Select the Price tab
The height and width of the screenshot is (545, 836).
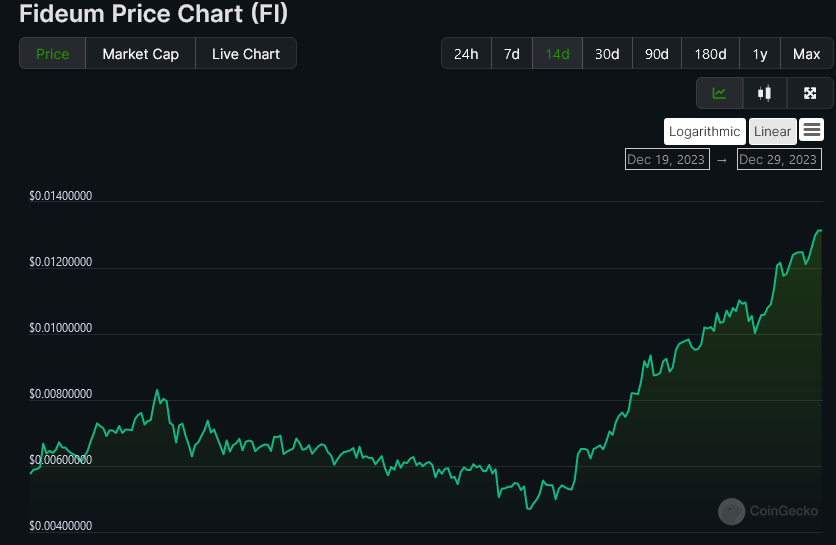52,54
